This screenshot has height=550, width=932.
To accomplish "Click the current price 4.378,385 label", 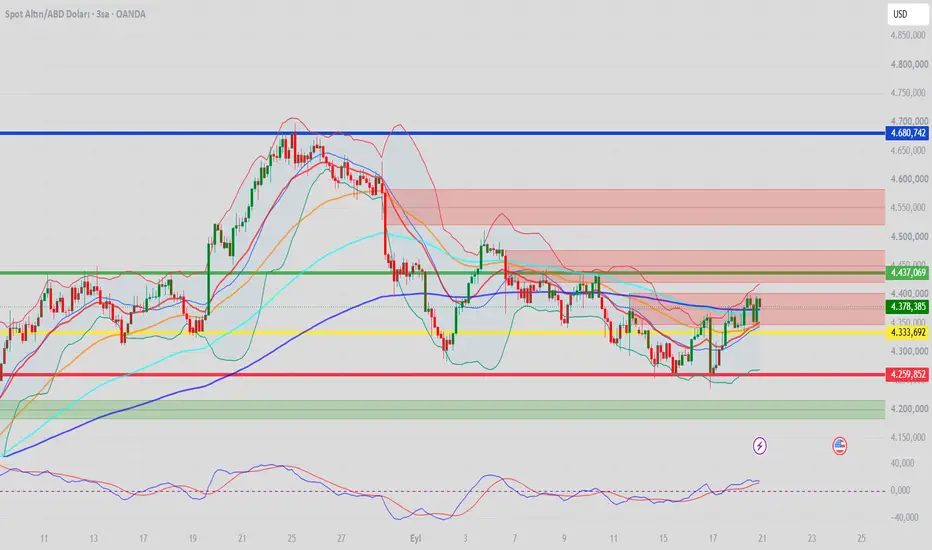I will (906, 307).
